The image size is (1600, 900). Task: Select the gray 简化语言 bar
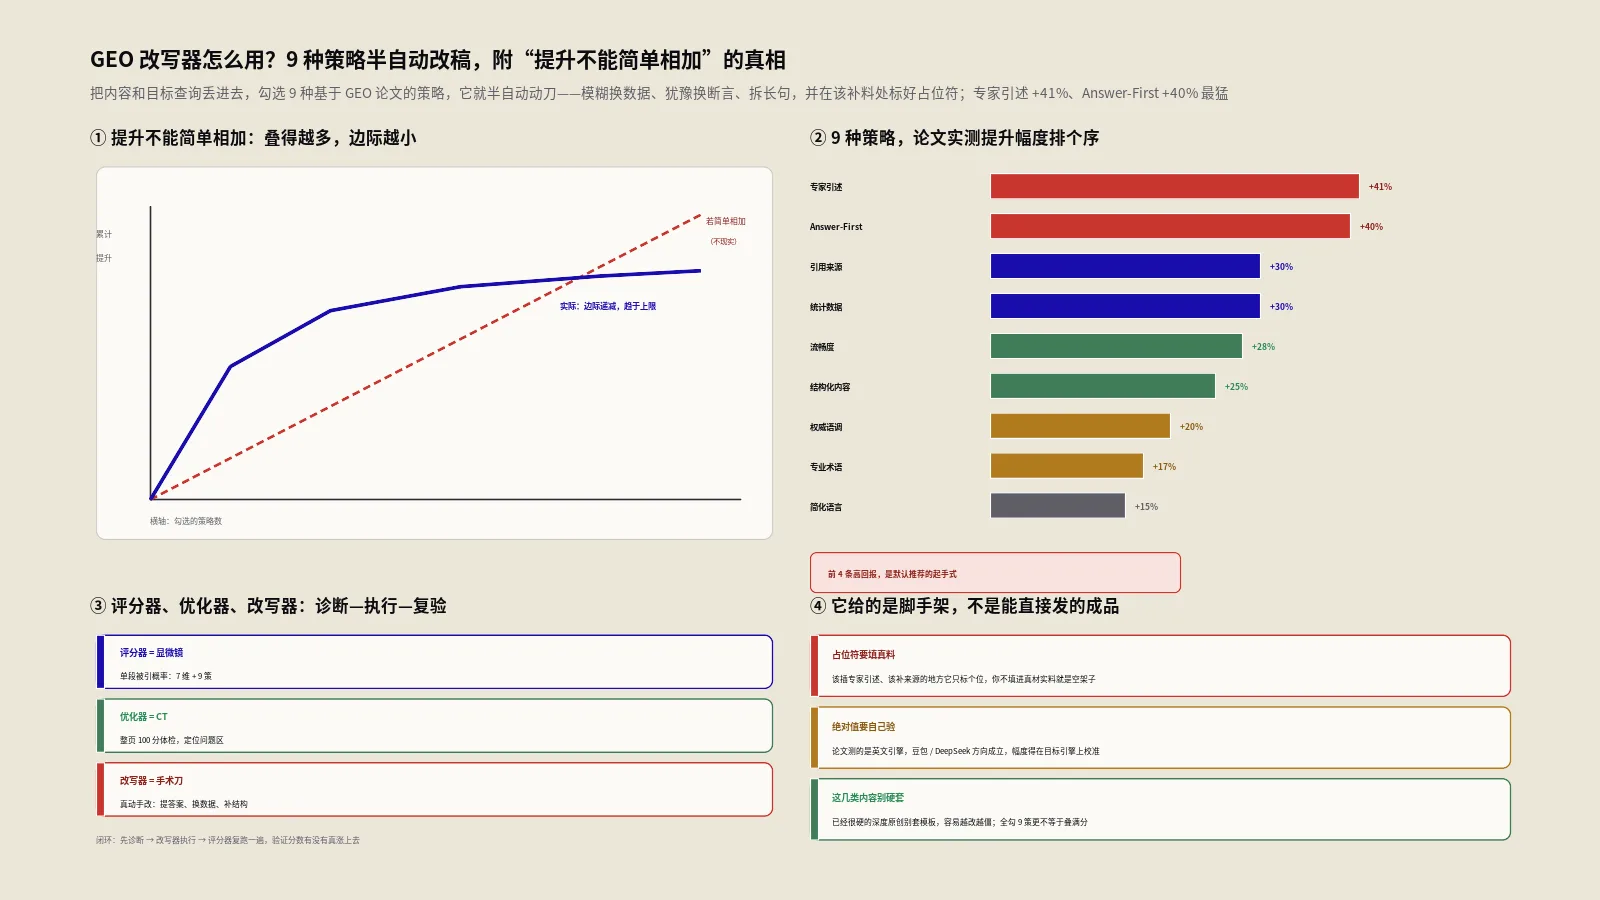[1058, 506]
